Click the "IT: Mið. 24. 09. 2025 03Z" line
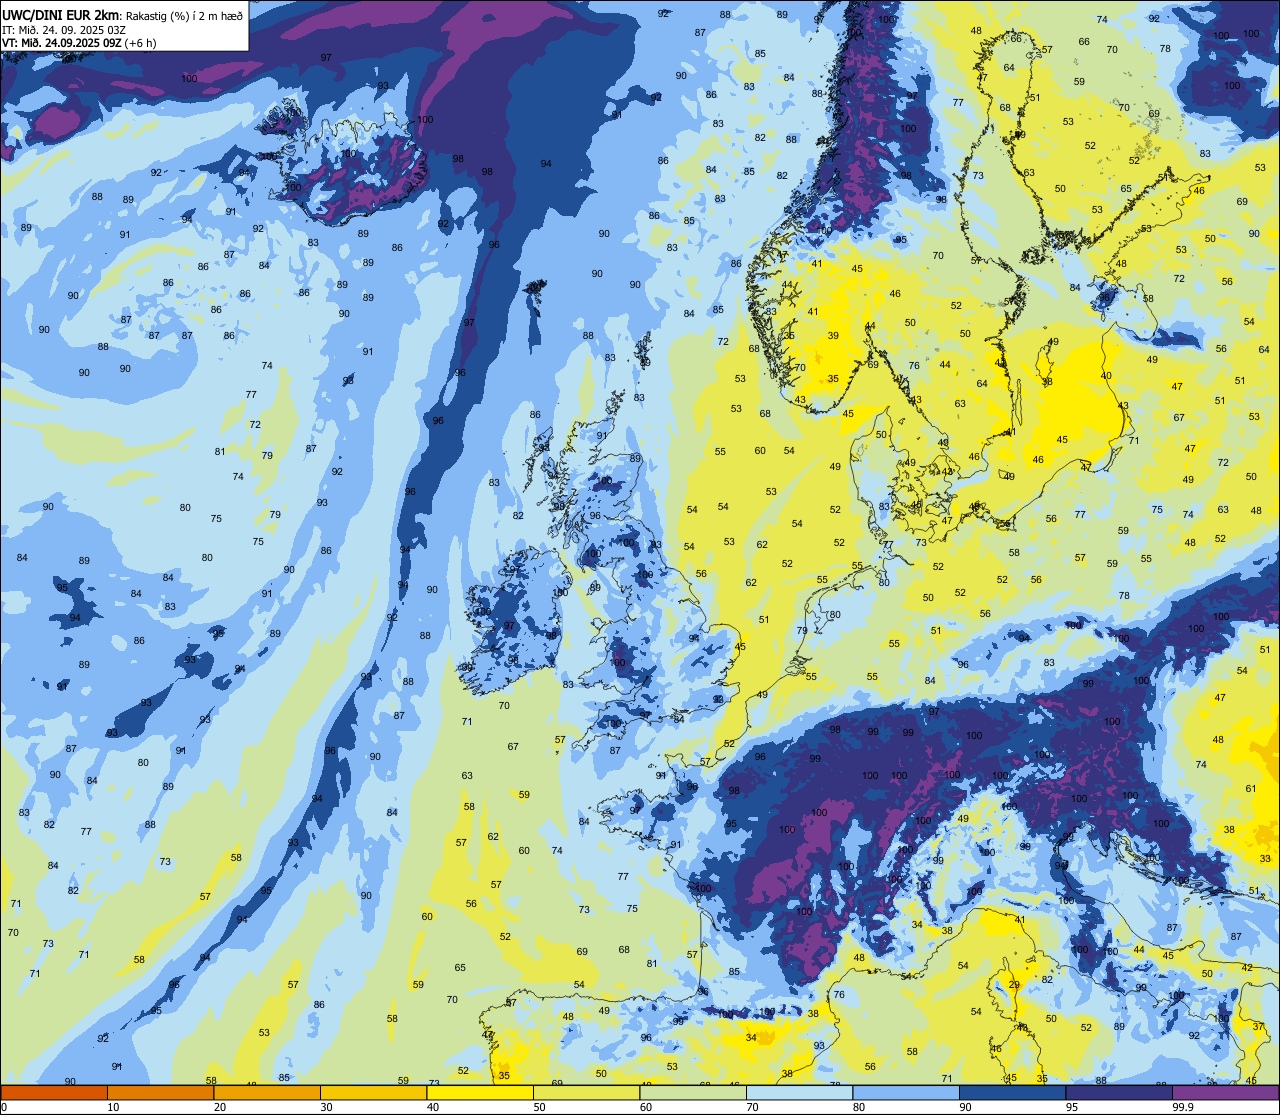Viewport: 1280px width, 1115px height. [x=64, y=30]
